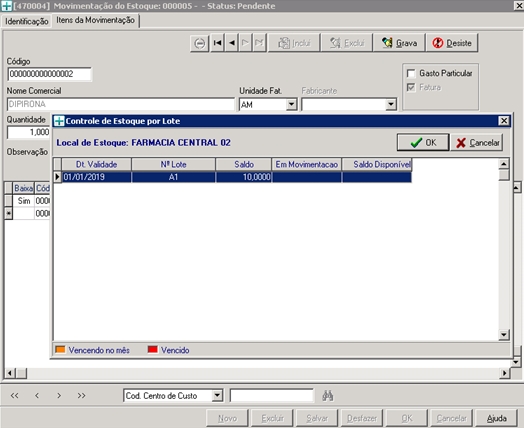Click horizontal scrollbar right arrow

pyautogui.click(x=504, y=373)
